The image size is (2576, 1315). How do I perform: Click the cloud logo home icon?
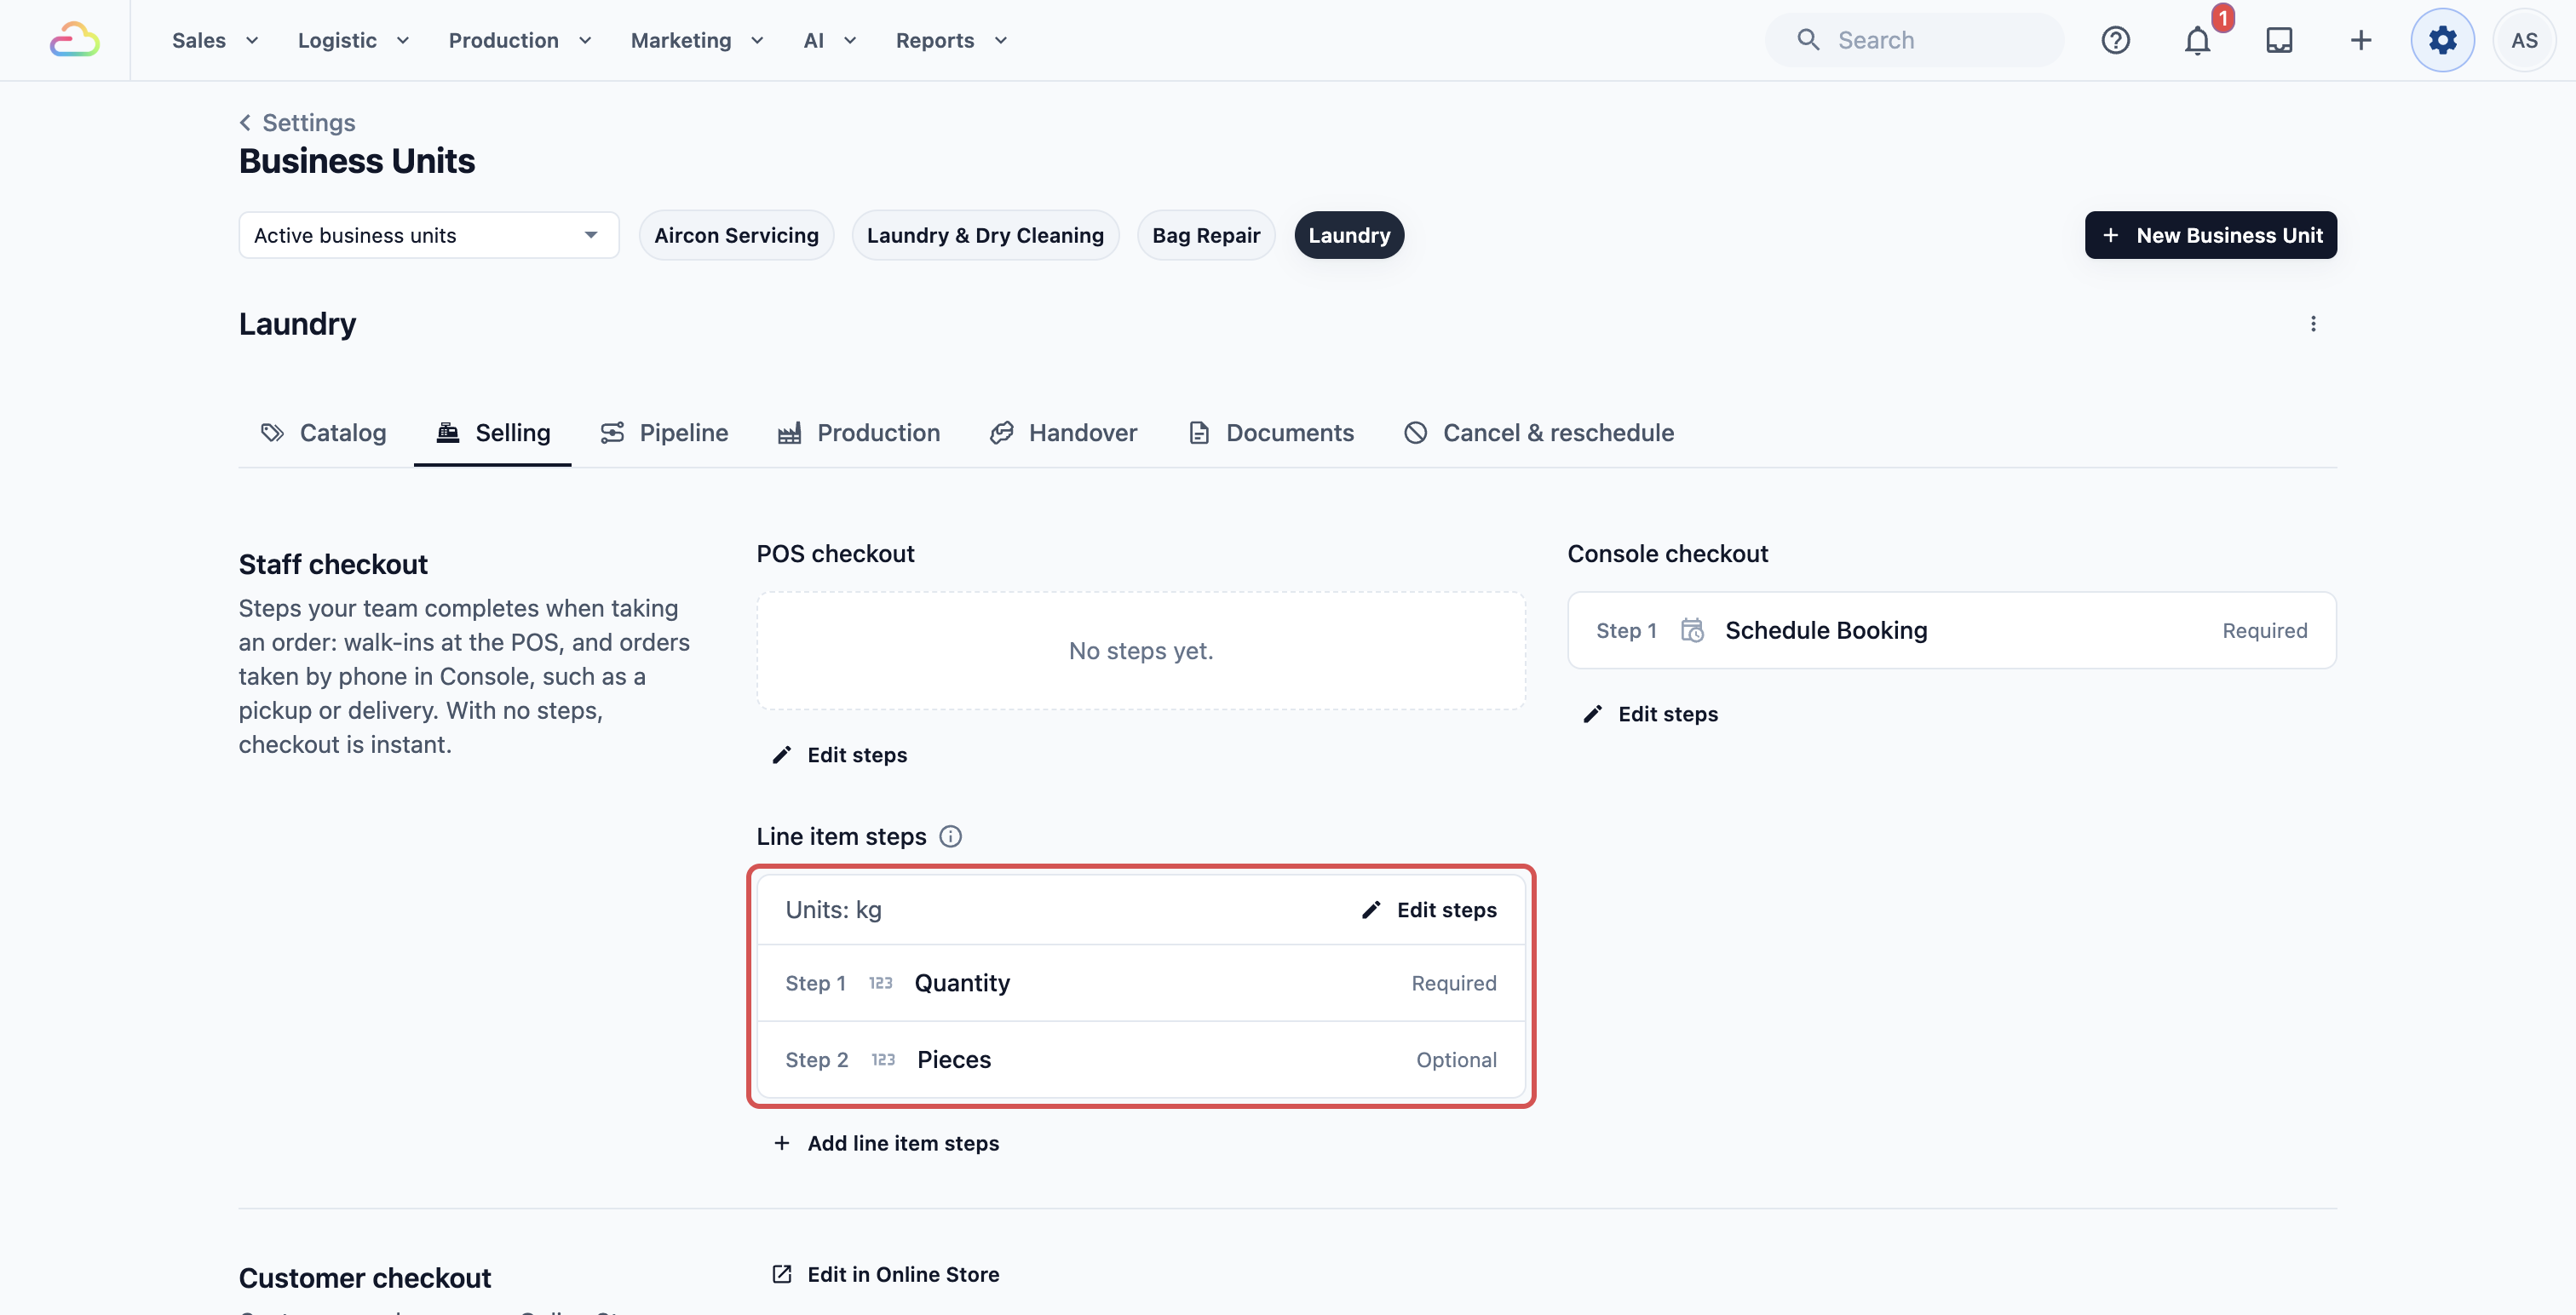[75, 40]
